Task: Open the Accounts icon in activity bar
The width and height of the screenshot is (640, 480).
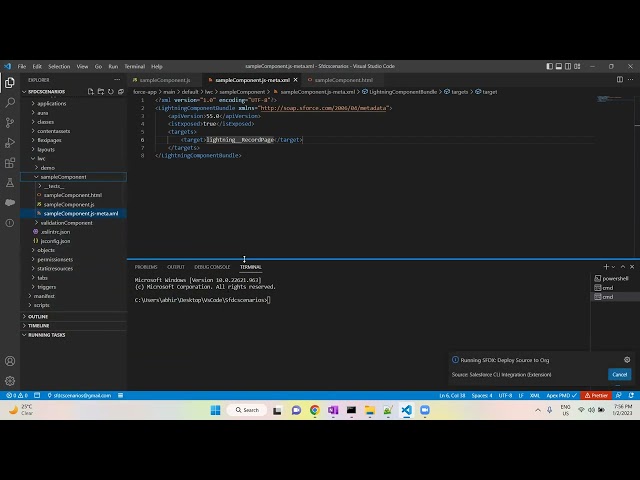Action: [x=10, y=361]
